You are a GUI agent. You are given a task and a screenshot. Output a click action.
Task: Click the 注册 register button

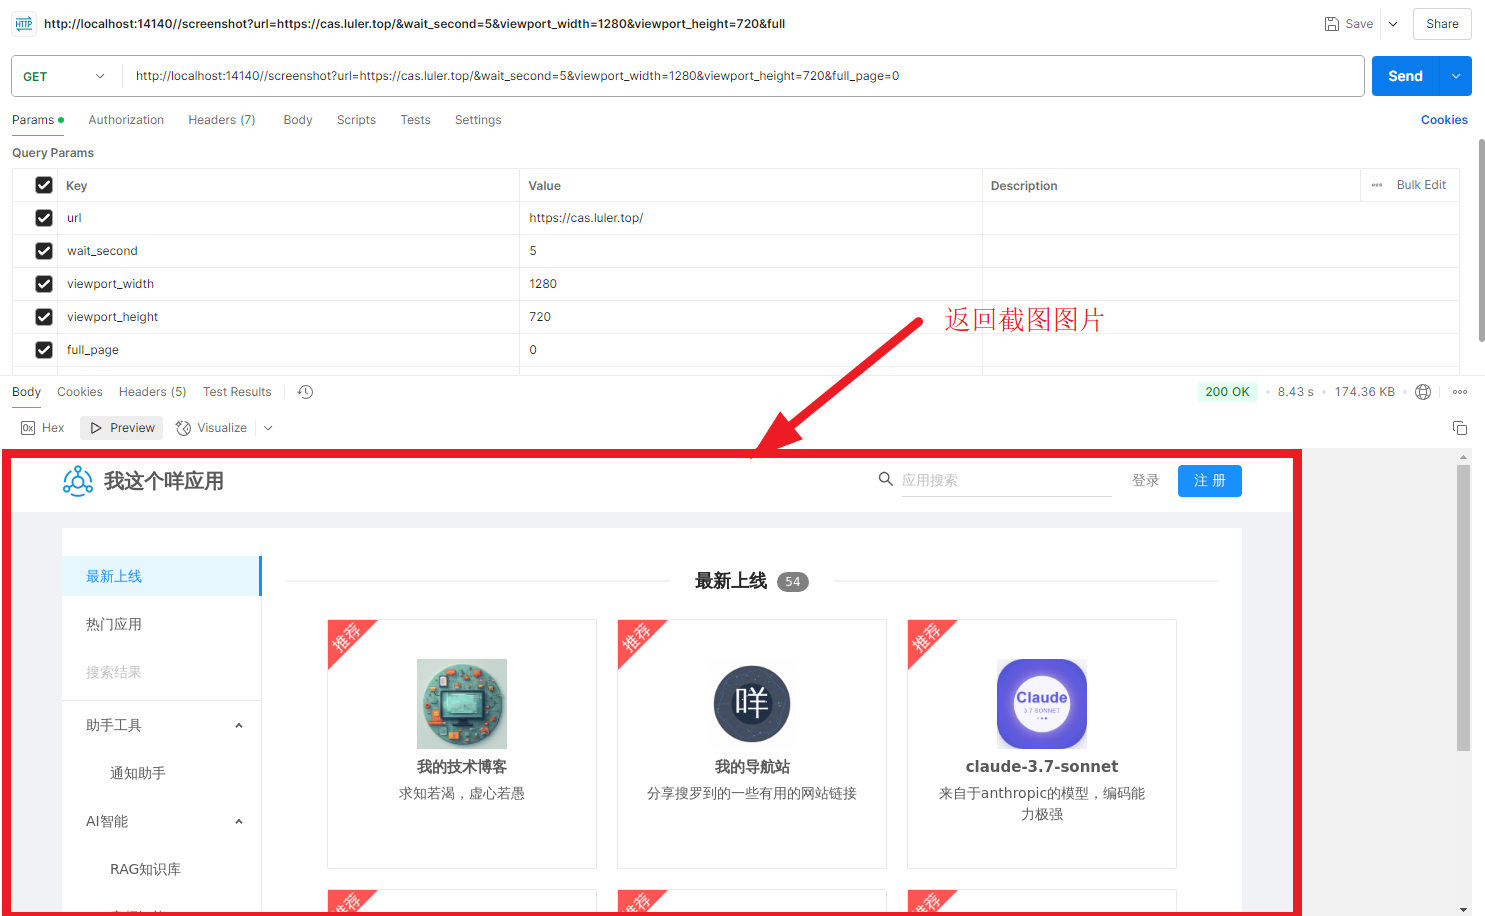1209,481
